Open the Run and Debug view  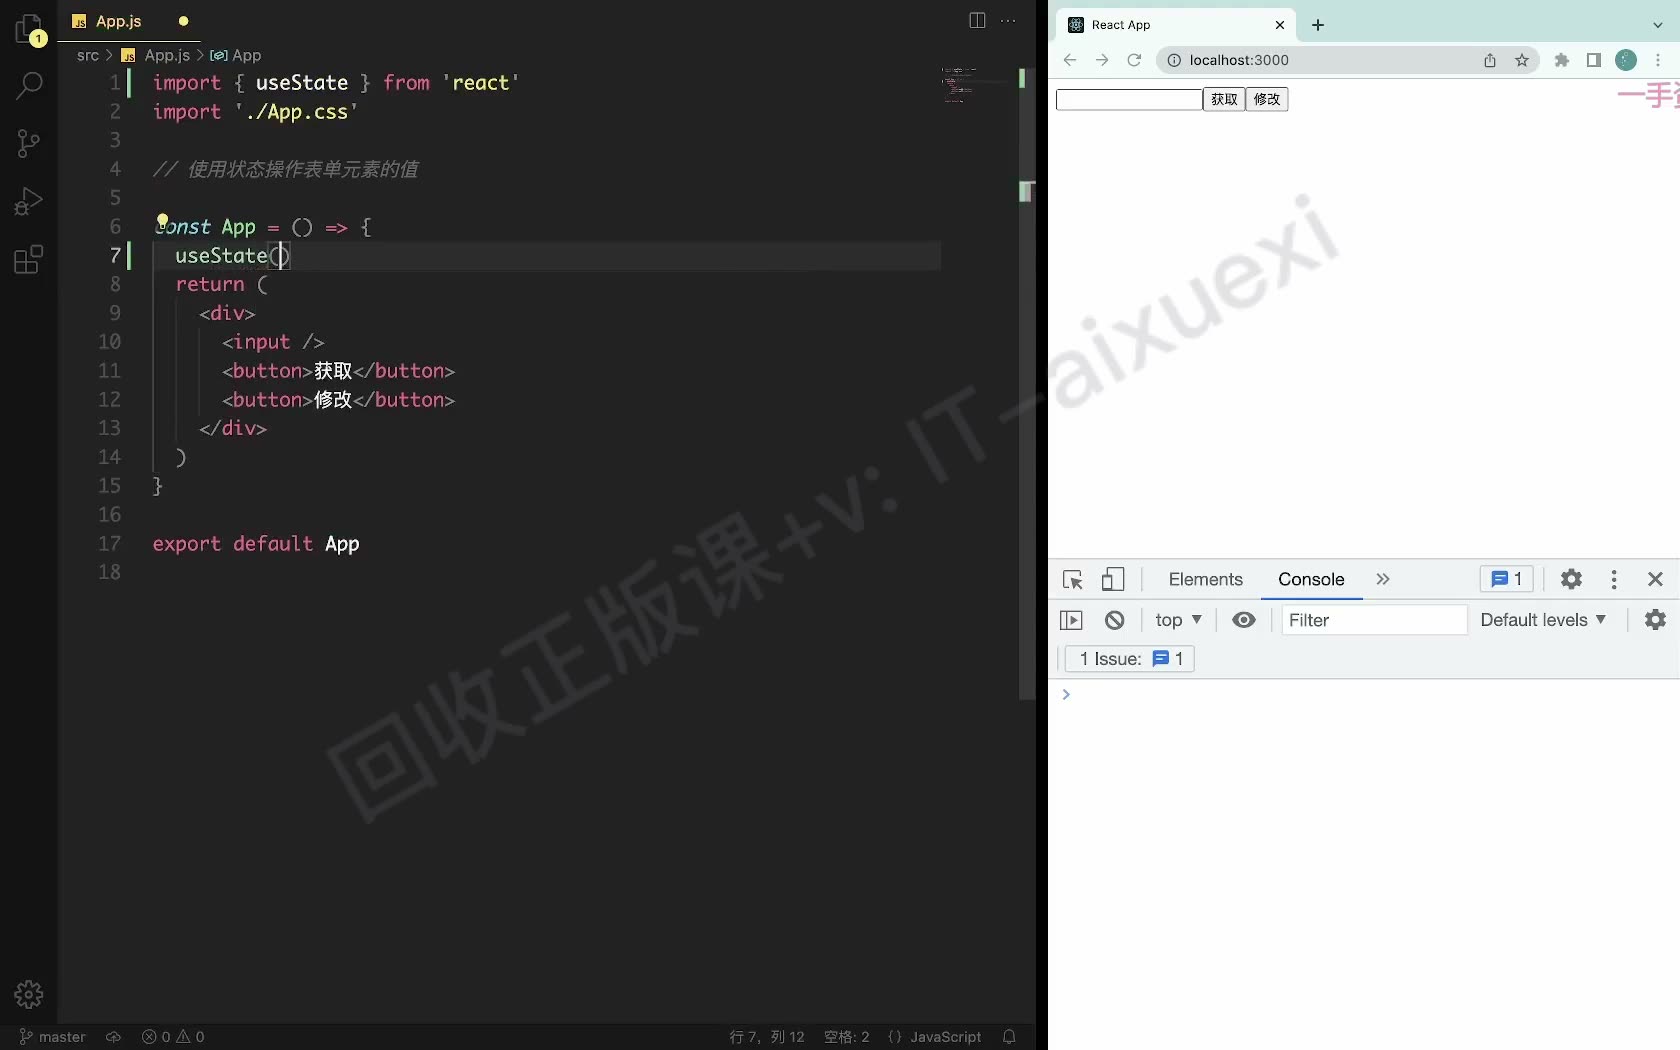[x=29, y=202]
